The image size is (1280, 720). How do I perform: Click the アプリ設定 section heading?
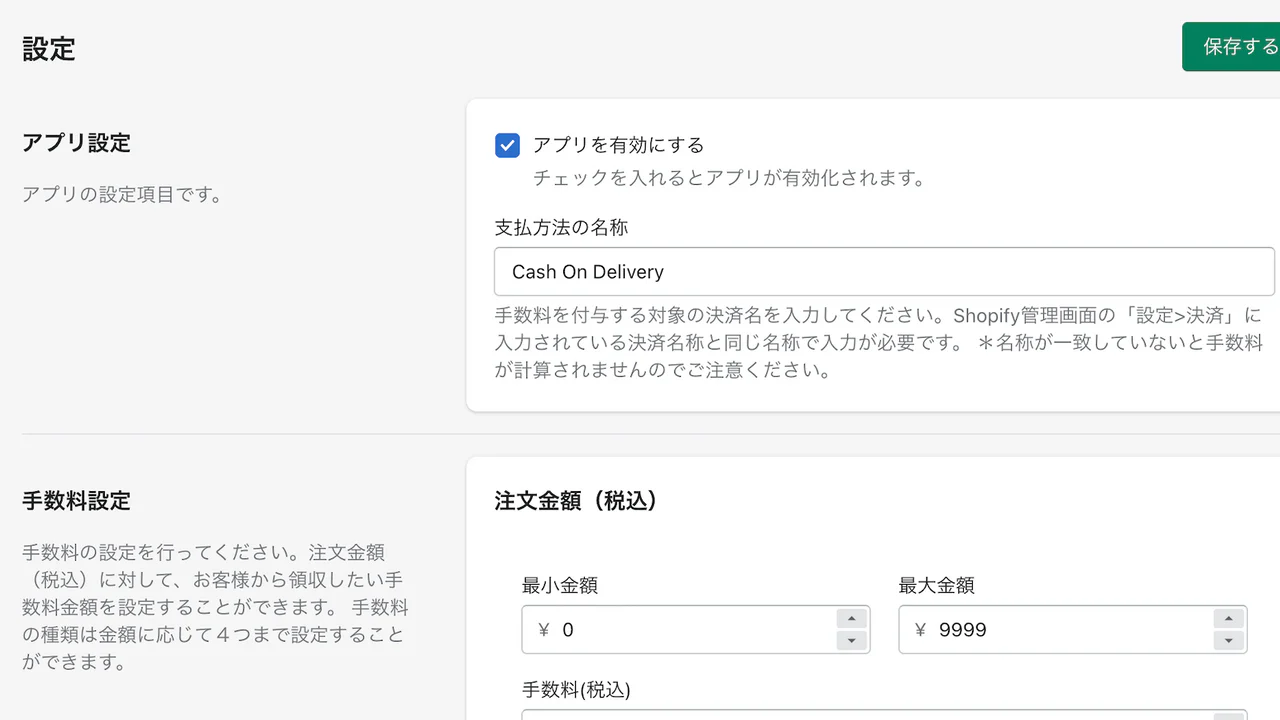pyautogui.click(x=76, y=143)
